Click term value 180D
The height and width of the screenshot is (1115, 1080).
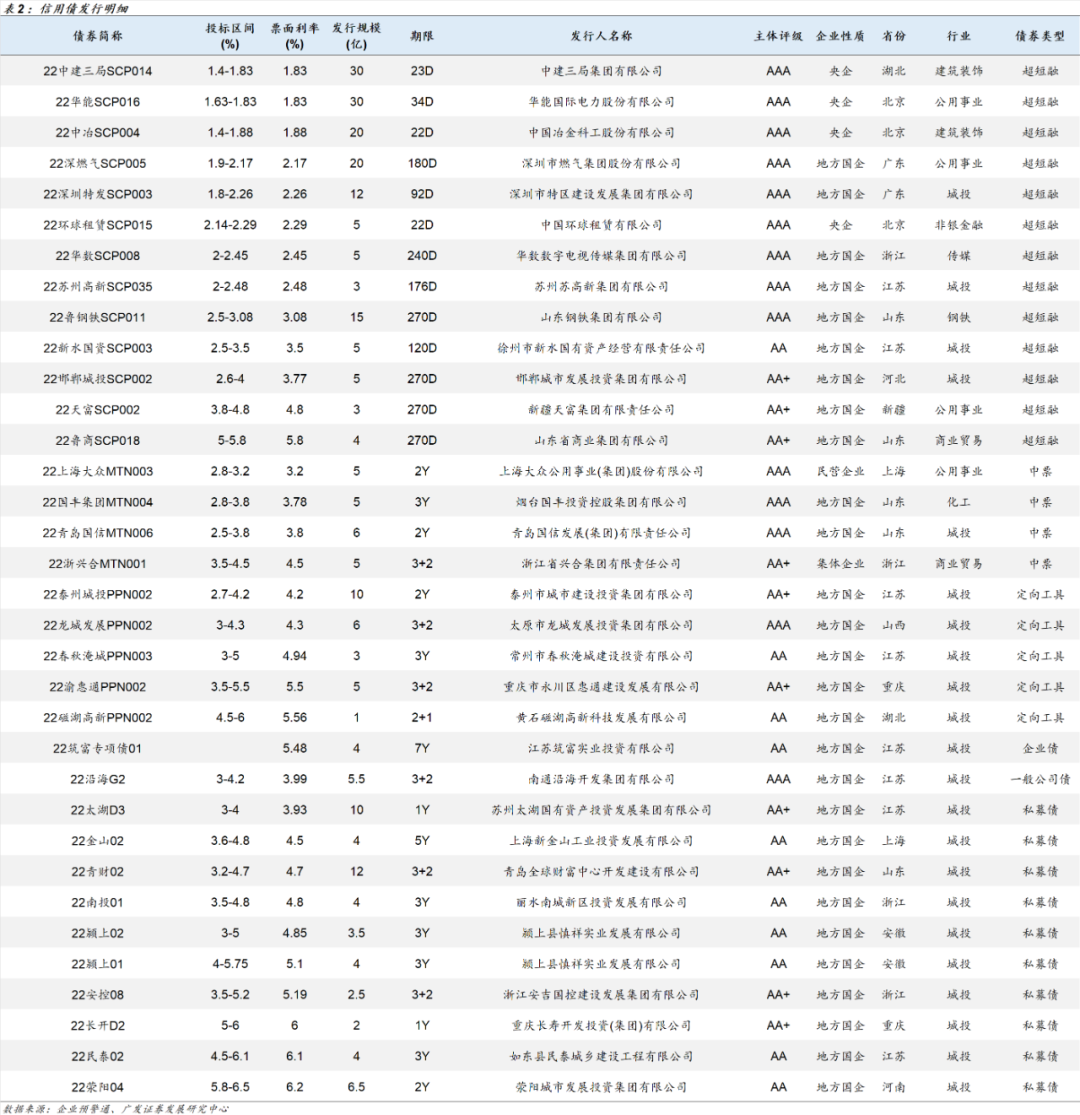tap(422, 164)
